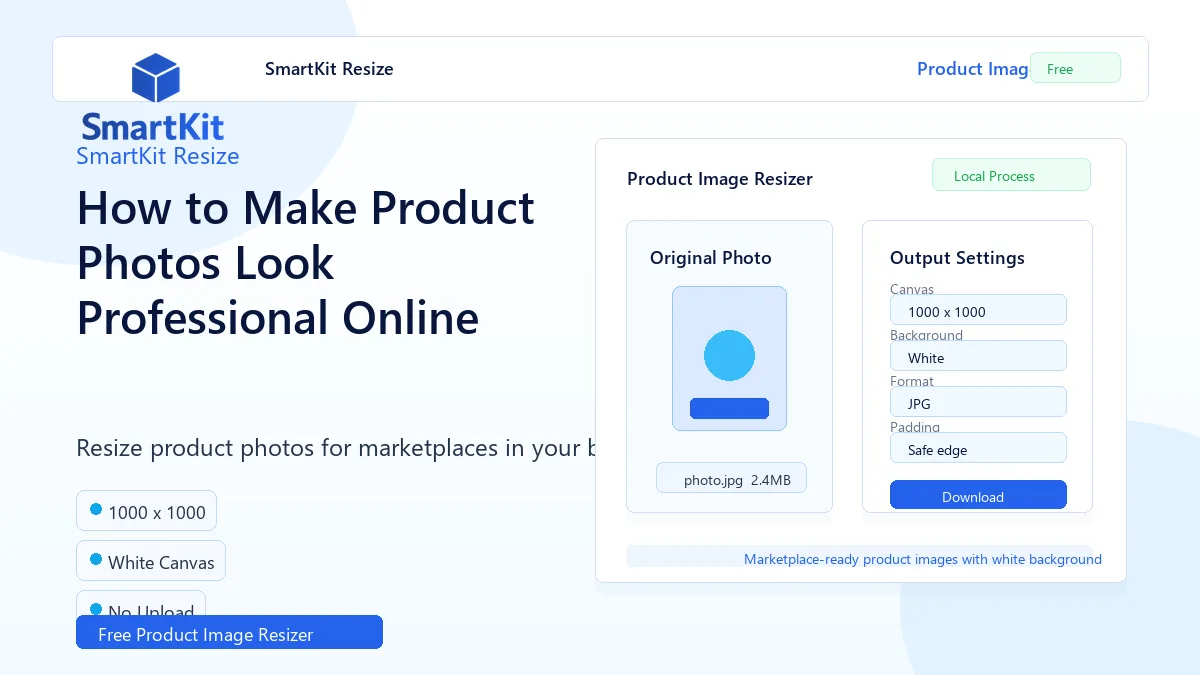Click the How to Make Product Photos headline
This screenshot has width=1200, height=675.
(x=306, y=263)
